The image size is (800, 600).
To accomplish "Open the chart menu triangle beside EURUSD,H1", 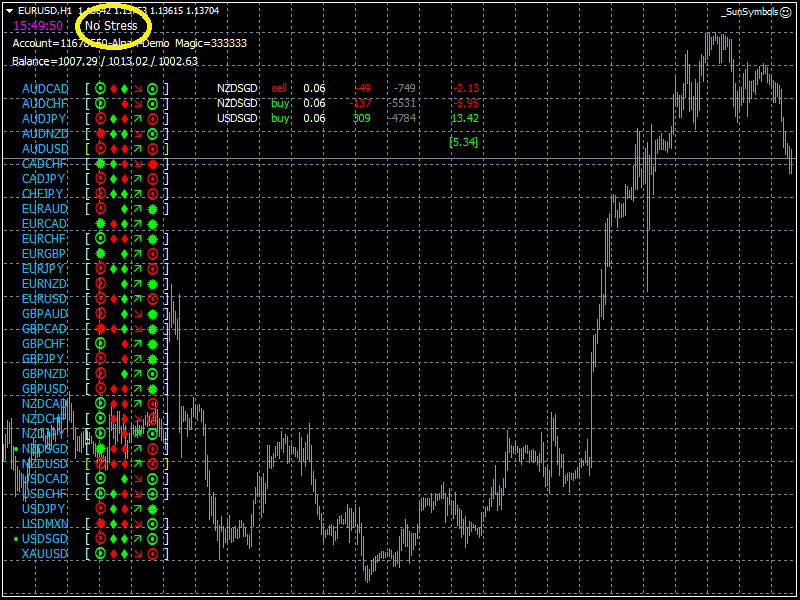I will tap(9, 11).
